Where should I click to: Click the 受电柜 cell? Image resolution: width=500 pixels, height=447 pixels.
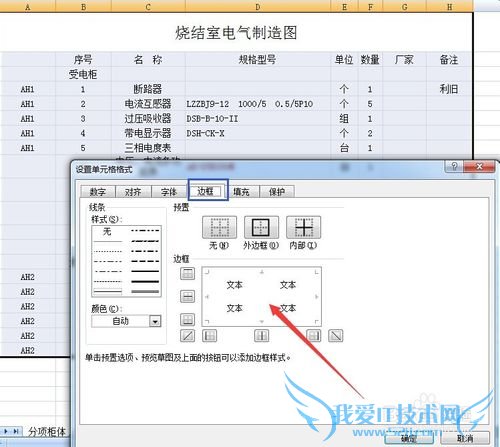pyautogui.click(x=83, y=74)
